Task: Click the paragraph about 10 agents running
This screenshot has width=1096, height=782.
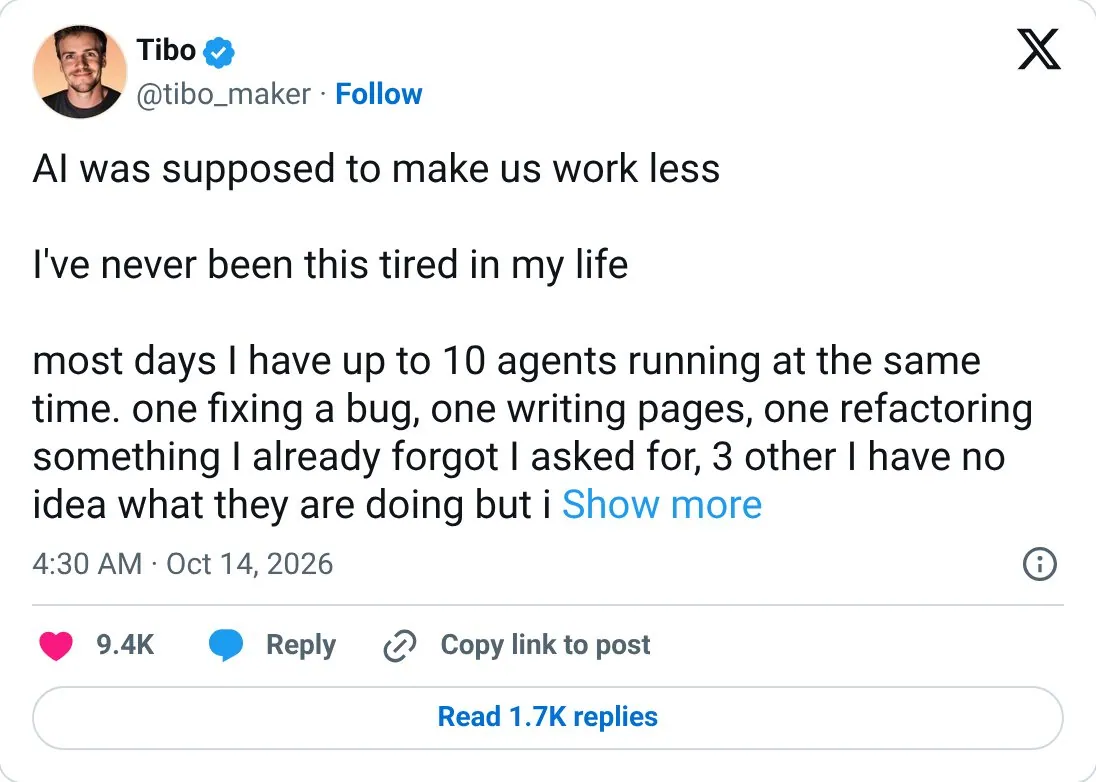Action: tap(533, 433)
